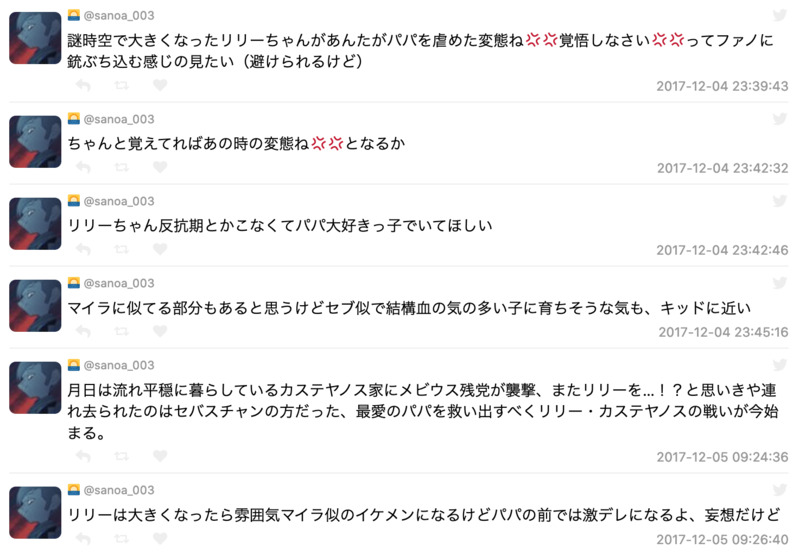Image resolution: width=799 pixels, height=555 pixels.
Task: Reply to the 月日は流れ tweet
Action: (x=84, y=457)
